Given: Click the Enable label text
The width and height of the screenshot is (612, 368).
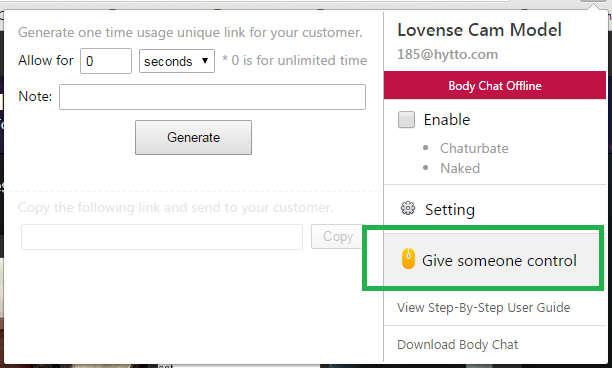Looking at the screenshot, I should pyautogui.click(x=447, y=119).
